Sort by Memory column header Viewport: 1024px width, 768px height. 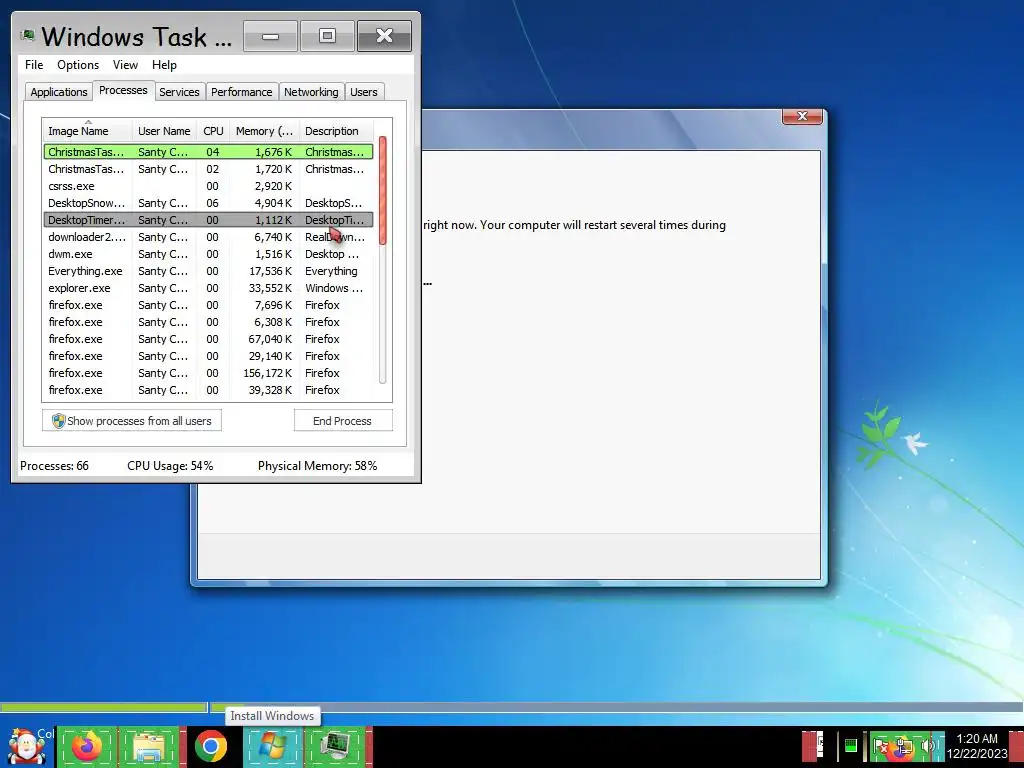pos(264,131)
